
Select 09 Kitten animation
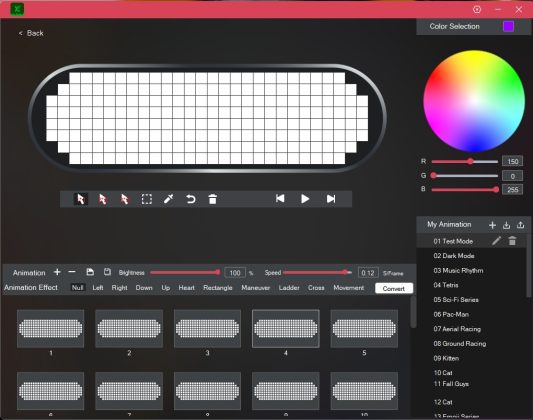point(446,358)
